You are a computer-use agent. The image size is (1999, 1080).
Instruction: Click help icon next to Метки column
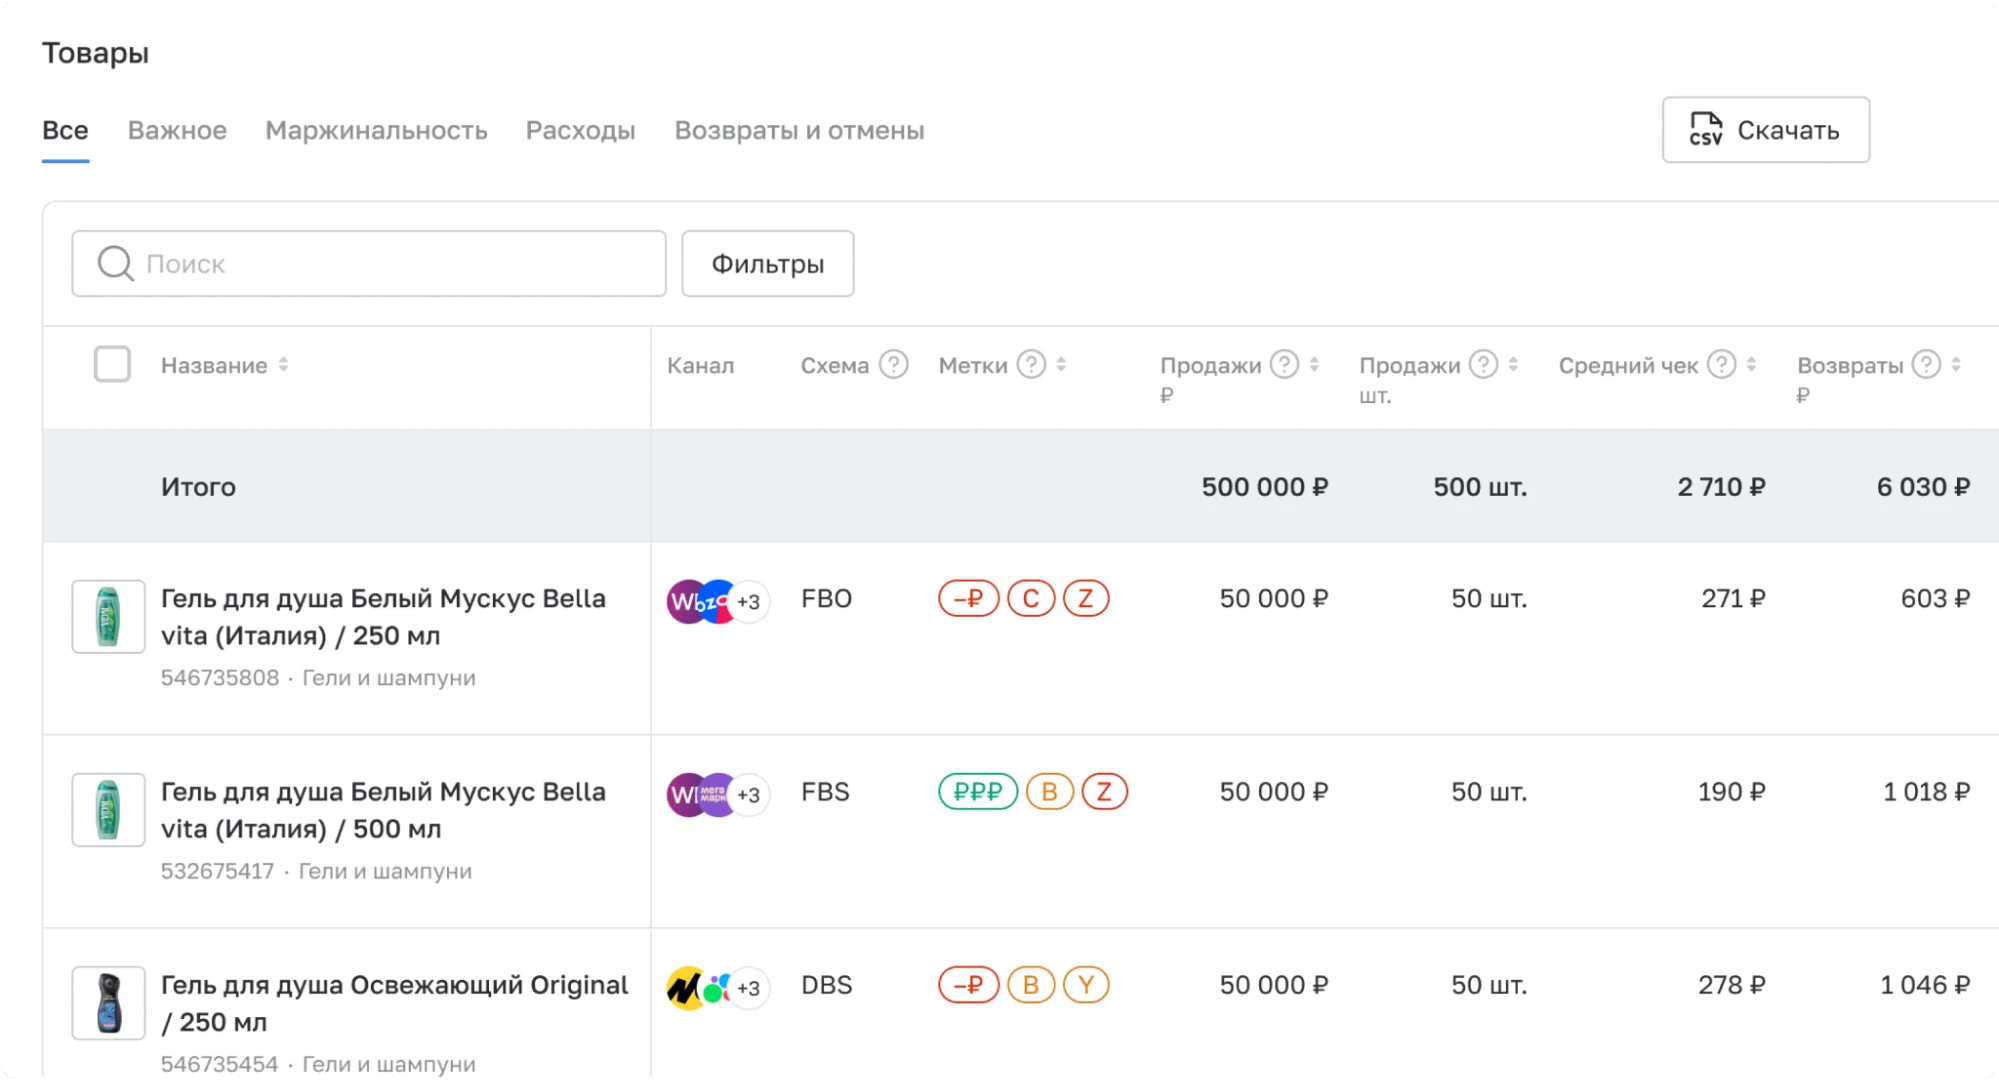(x=1031, y=365)
